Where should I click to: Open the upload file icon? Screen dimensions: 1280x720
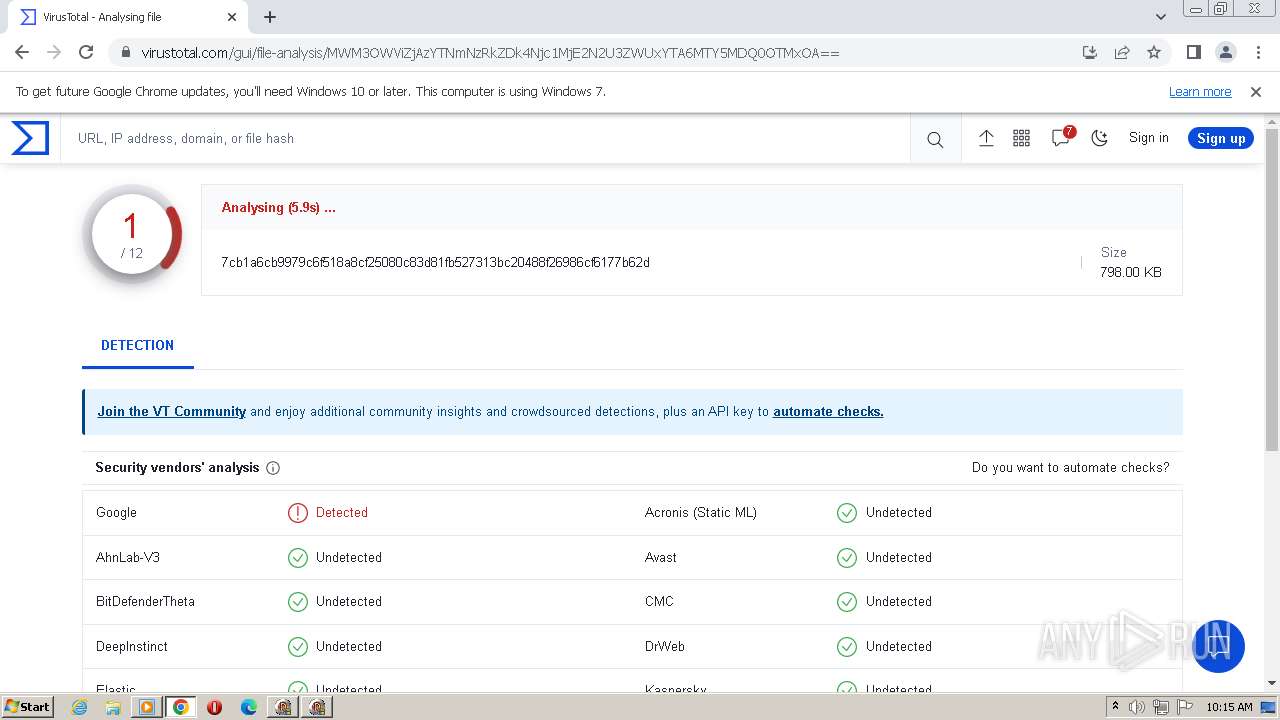(986, 138)
